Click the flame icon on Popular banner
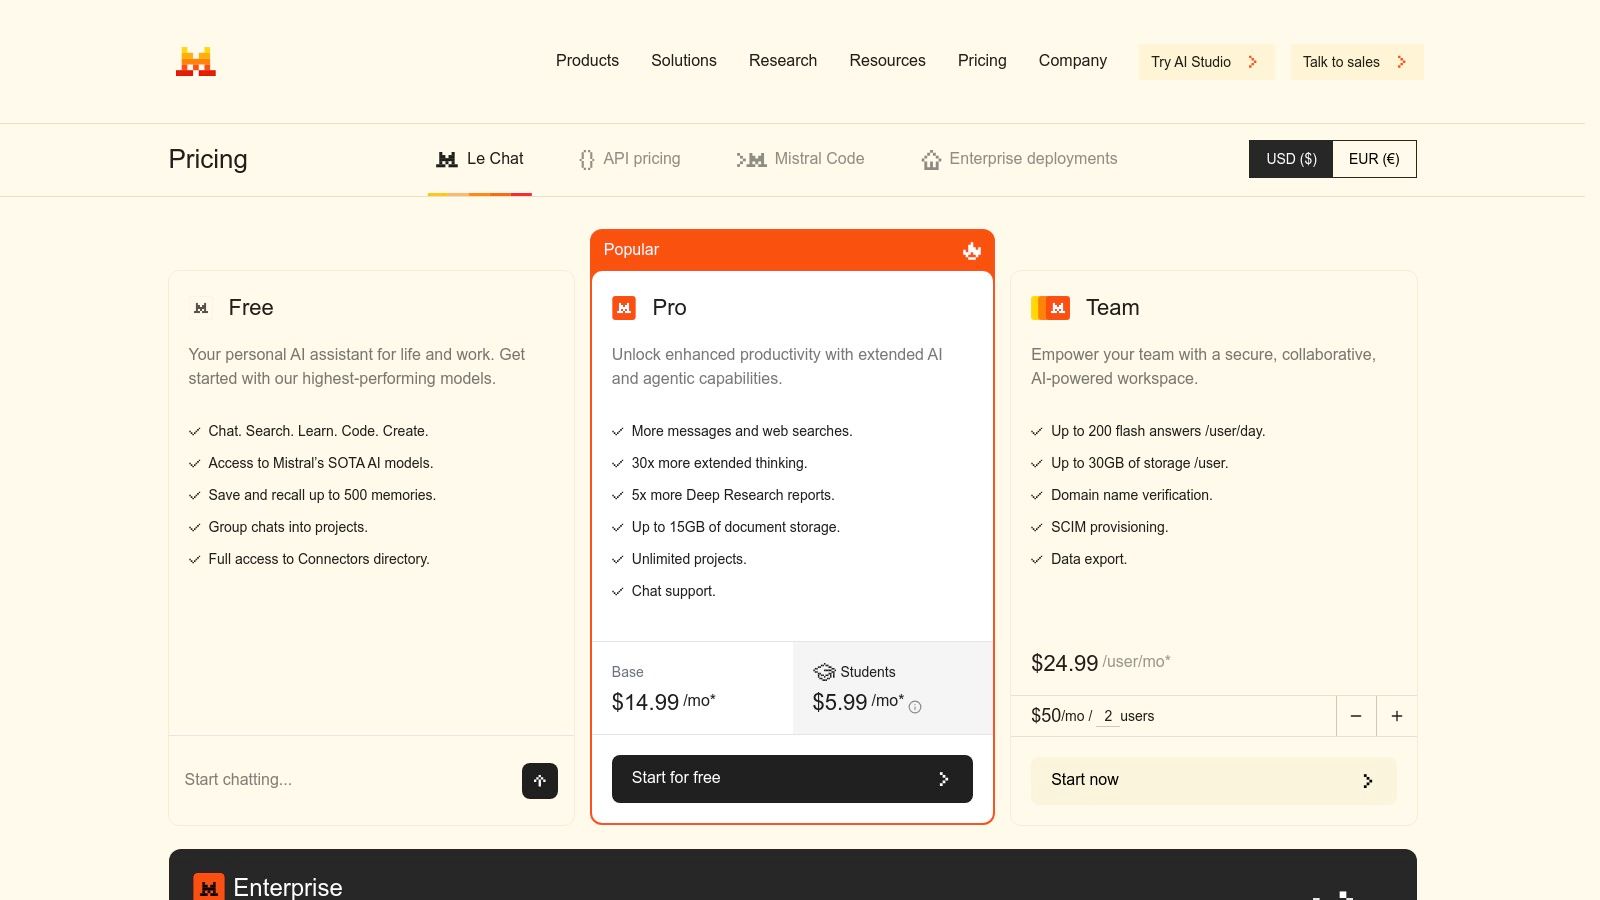1600x900 pixels. pyautogui.click(x=972, y=250)
